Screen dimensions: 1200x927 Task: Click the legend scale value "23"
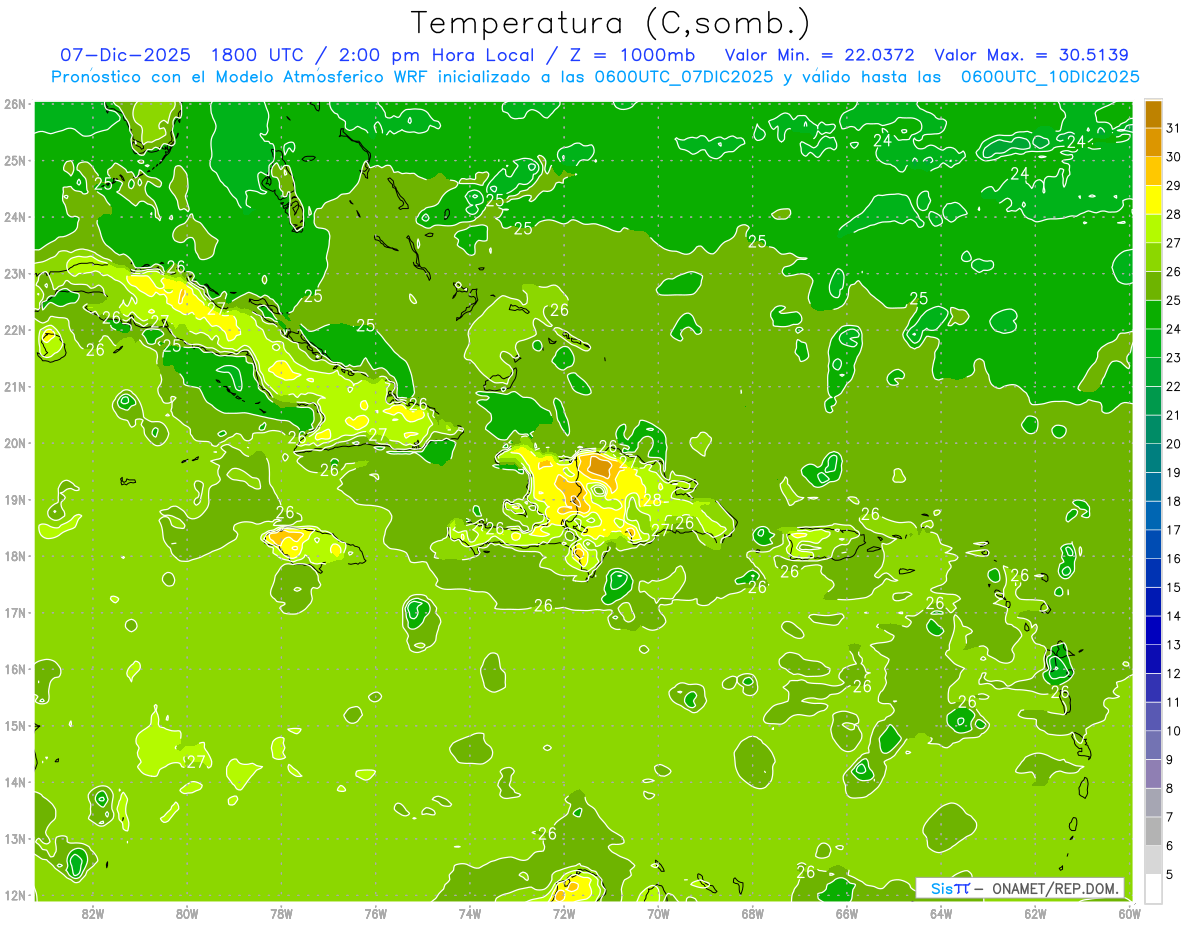[x=1174, y=357]
